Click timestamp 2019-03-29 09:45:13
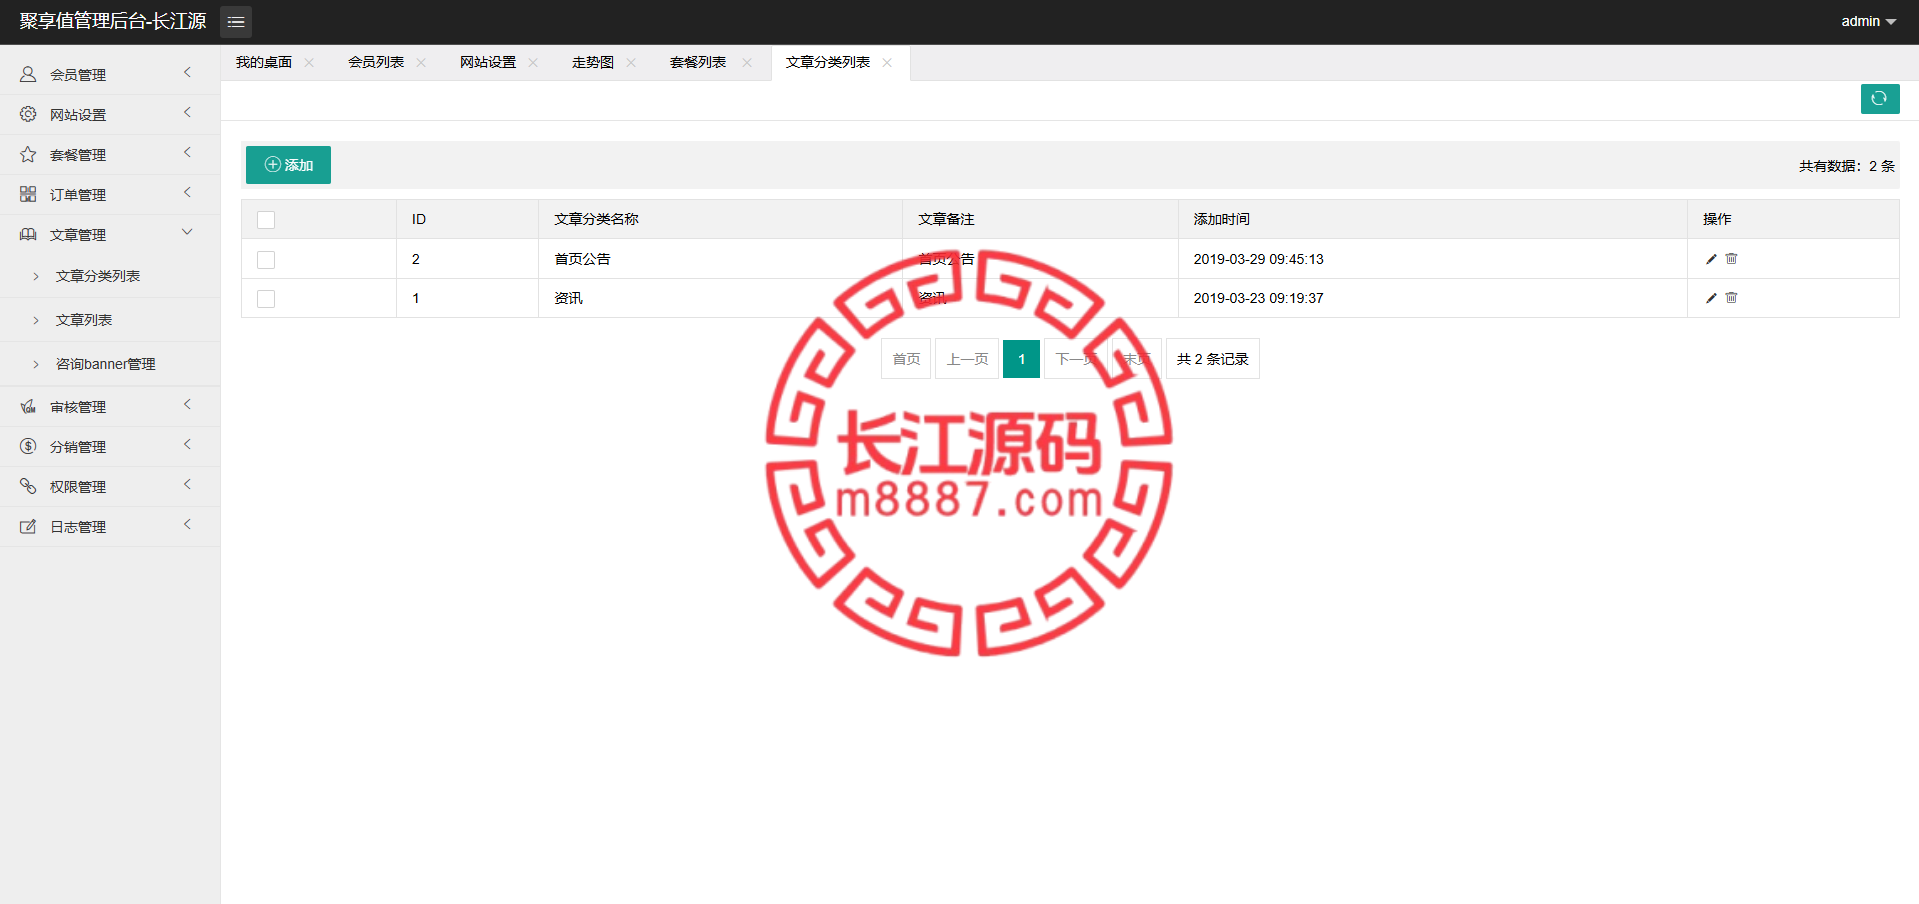Screen dimensions: 1919x904 click(1258, 259)
